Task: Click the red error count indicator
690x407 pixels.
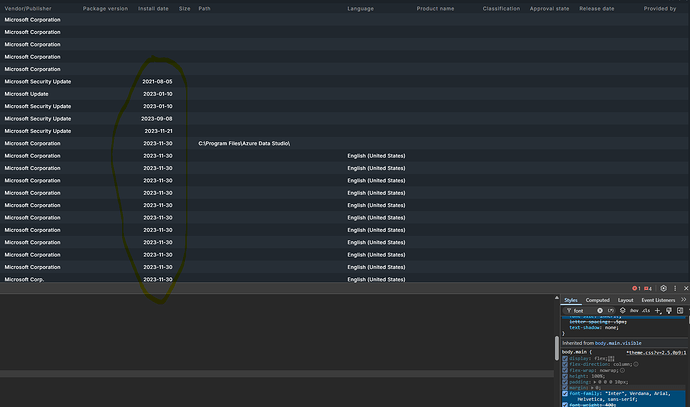Action: coord(636,288)
